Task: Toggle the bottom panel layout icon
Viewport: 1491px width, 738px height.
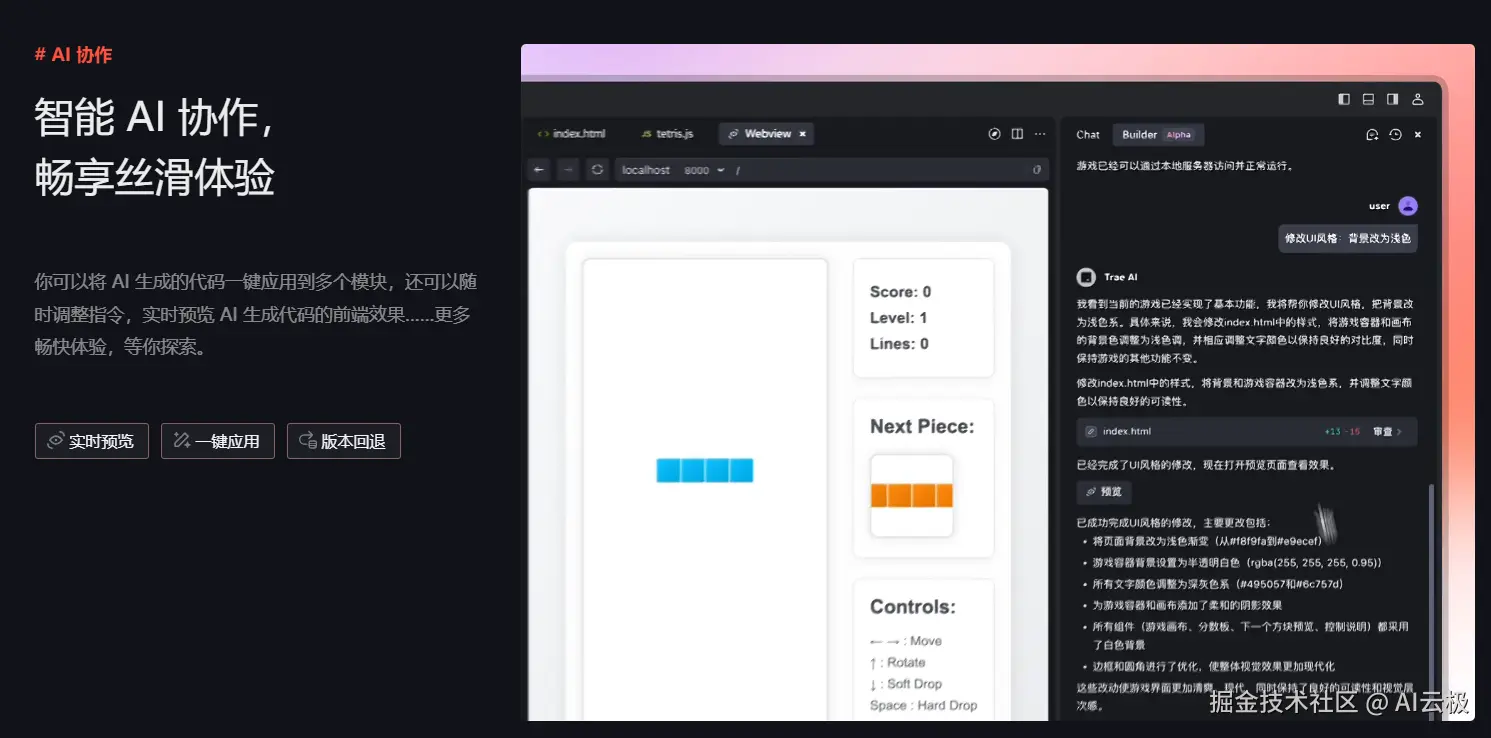Action: 1368,99
